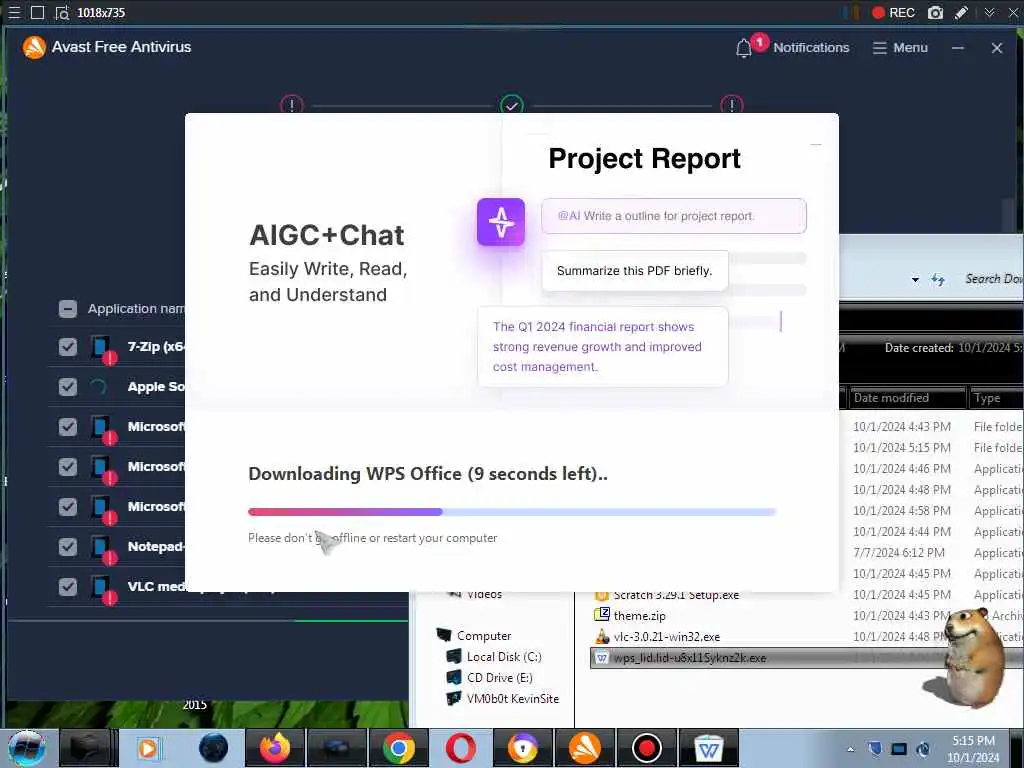Toggle the third Microsoft row checkbox
The height and width of the screenshot is (768, 1024).
(68, 507)
